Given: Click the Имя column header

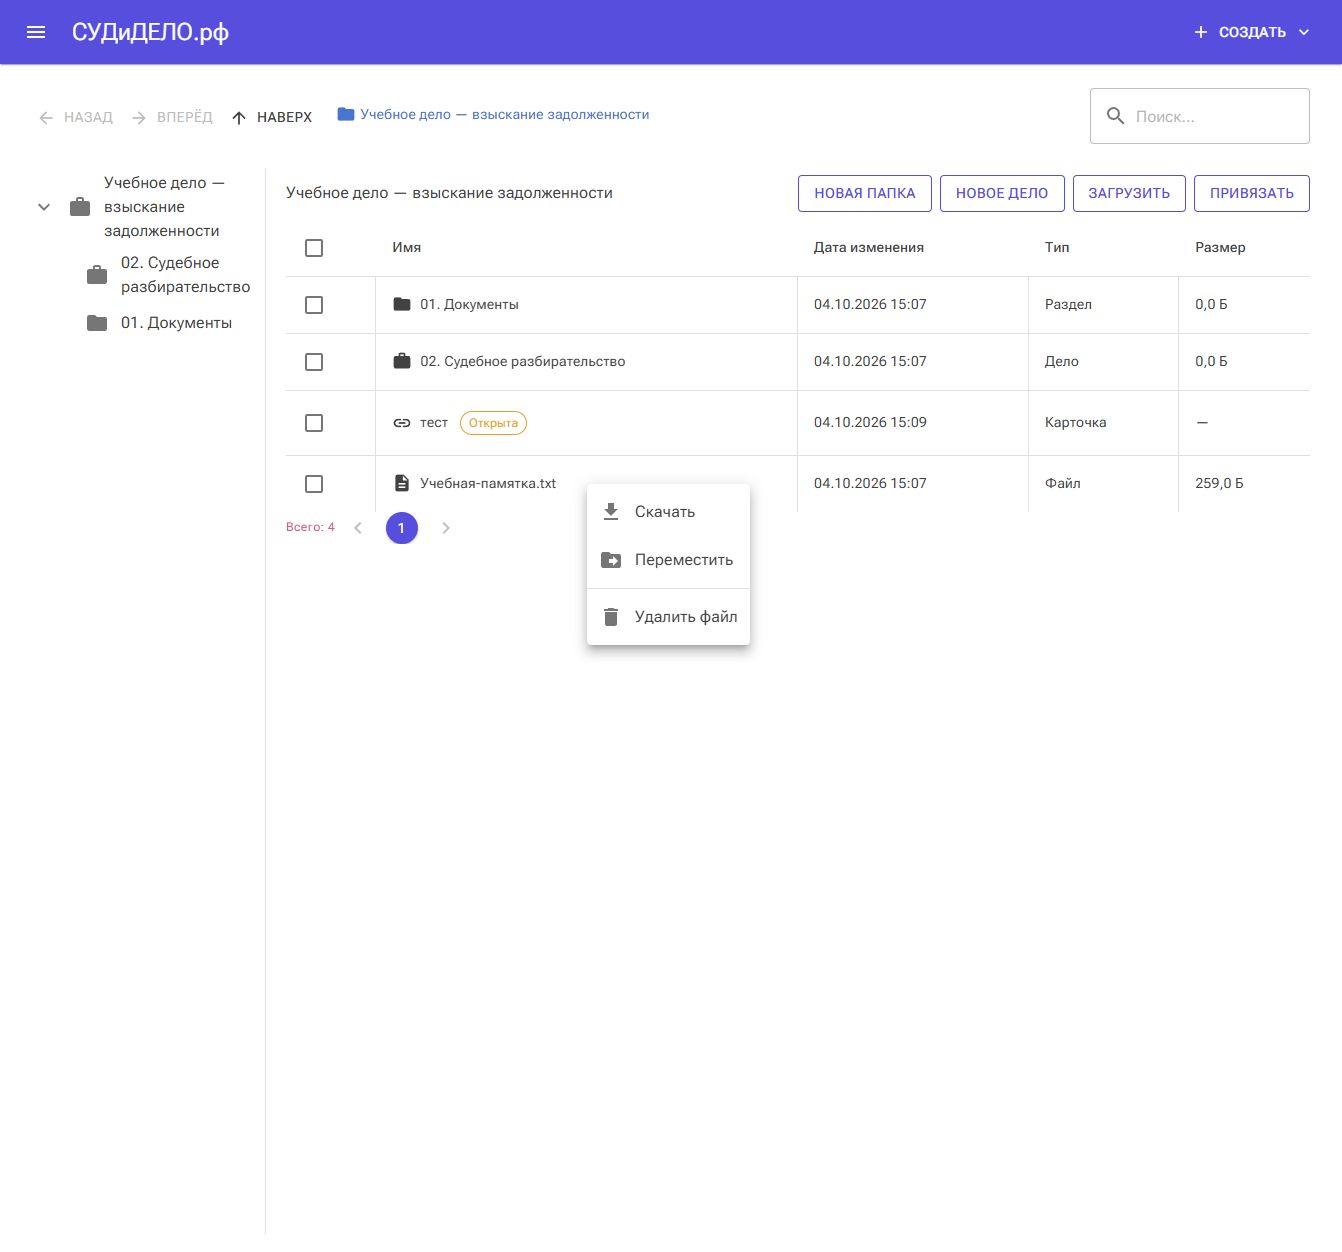Looking at the screenshot, I should point(407,248).
